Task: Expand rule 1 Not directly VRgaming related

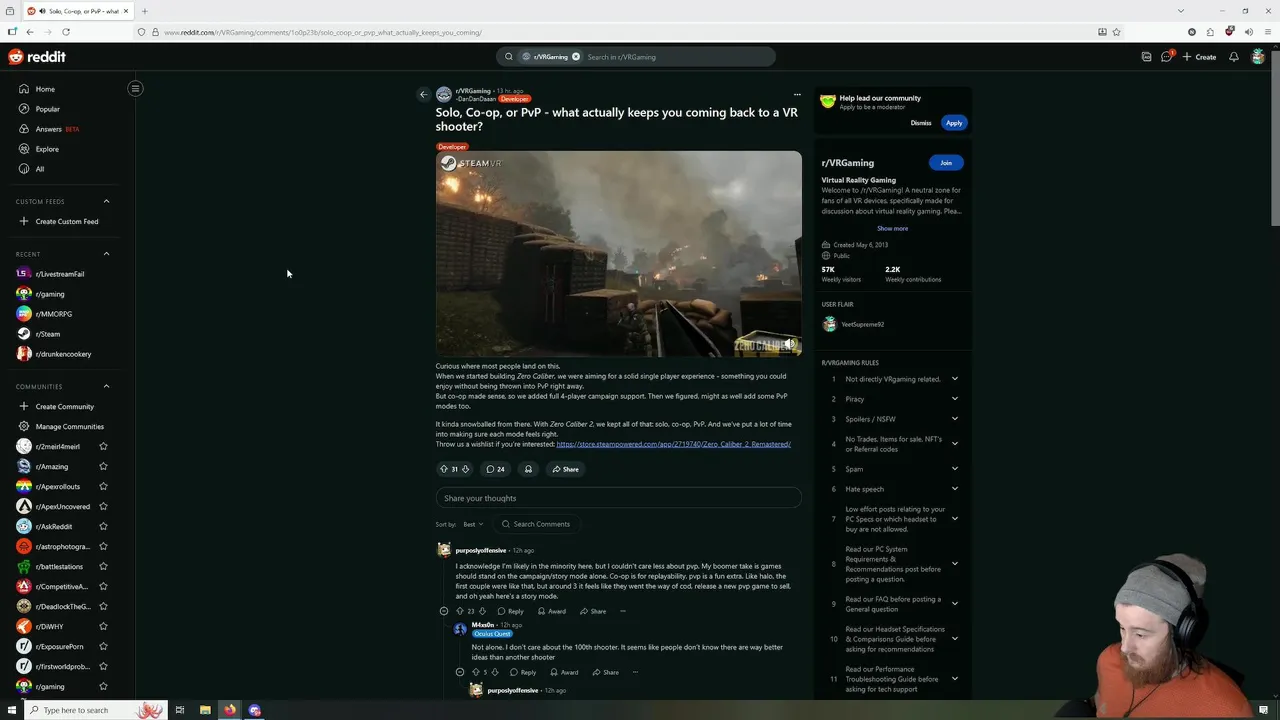Action: [x=954, y=379]
